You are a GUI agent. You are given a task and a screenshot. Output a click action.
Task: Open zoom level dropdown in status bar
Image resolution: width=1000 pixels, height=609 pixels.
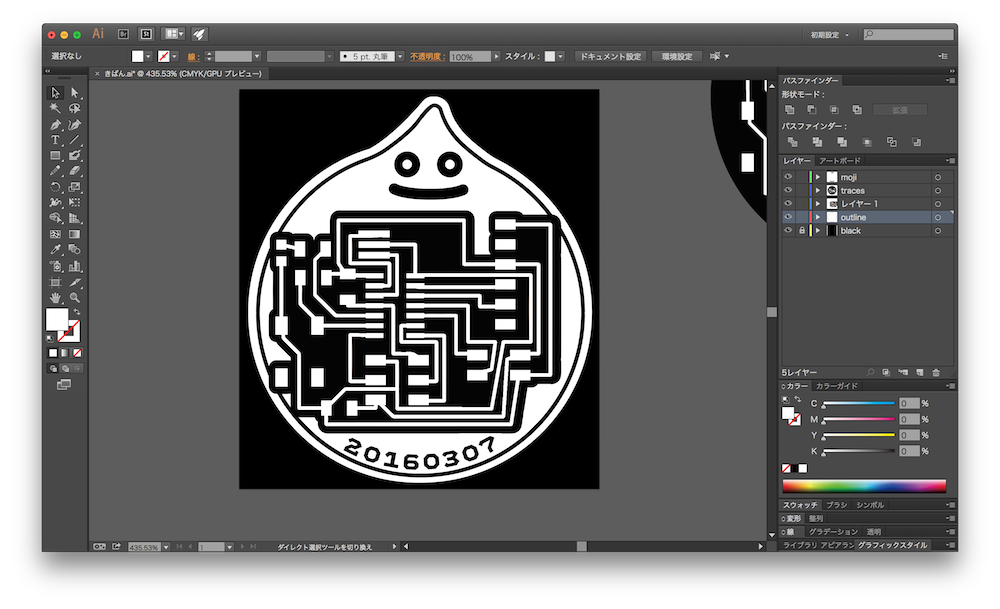coord(166,547)
